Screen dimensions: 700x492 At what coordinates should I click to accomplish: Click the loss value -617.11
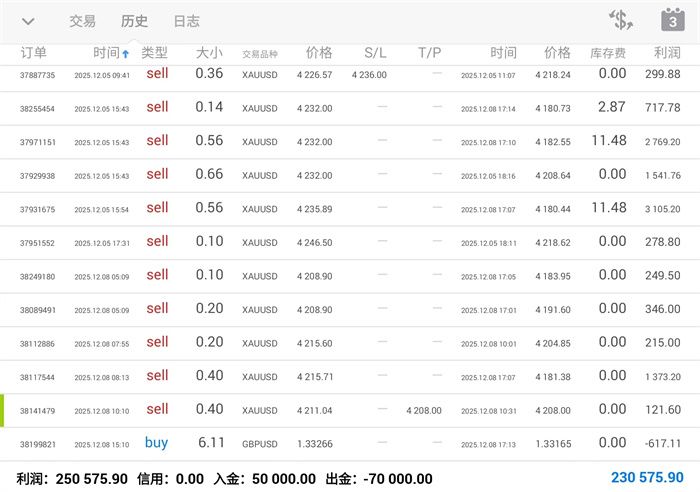click(x=663, y=443)
